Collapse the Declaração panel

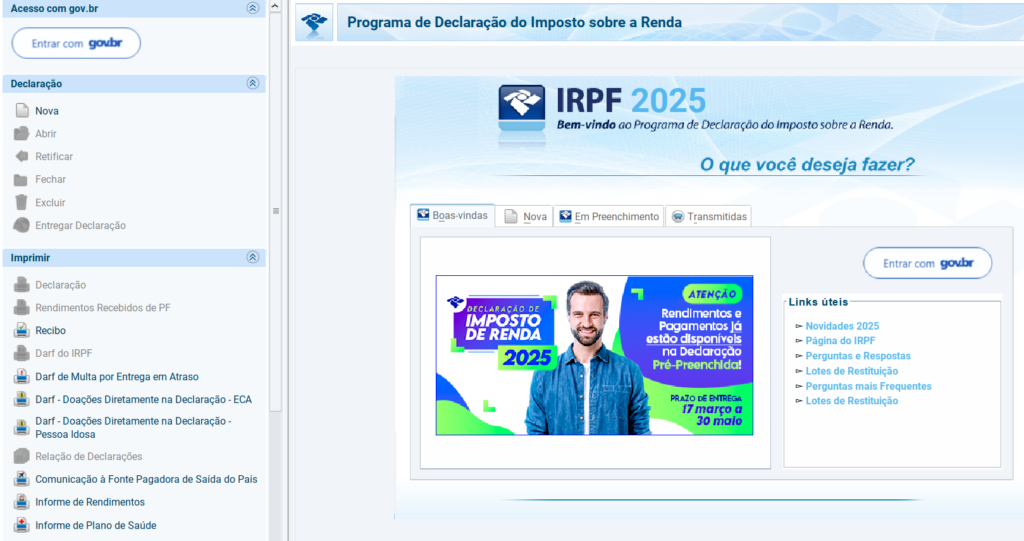click(253, 83)
